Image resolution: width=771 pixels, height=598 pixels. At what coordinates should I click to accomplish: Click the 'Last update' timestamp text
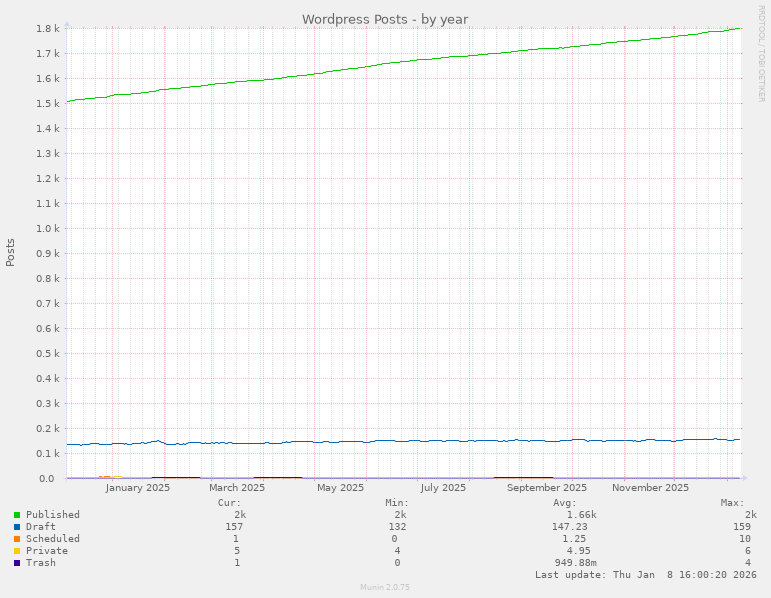tap(645, 575)
